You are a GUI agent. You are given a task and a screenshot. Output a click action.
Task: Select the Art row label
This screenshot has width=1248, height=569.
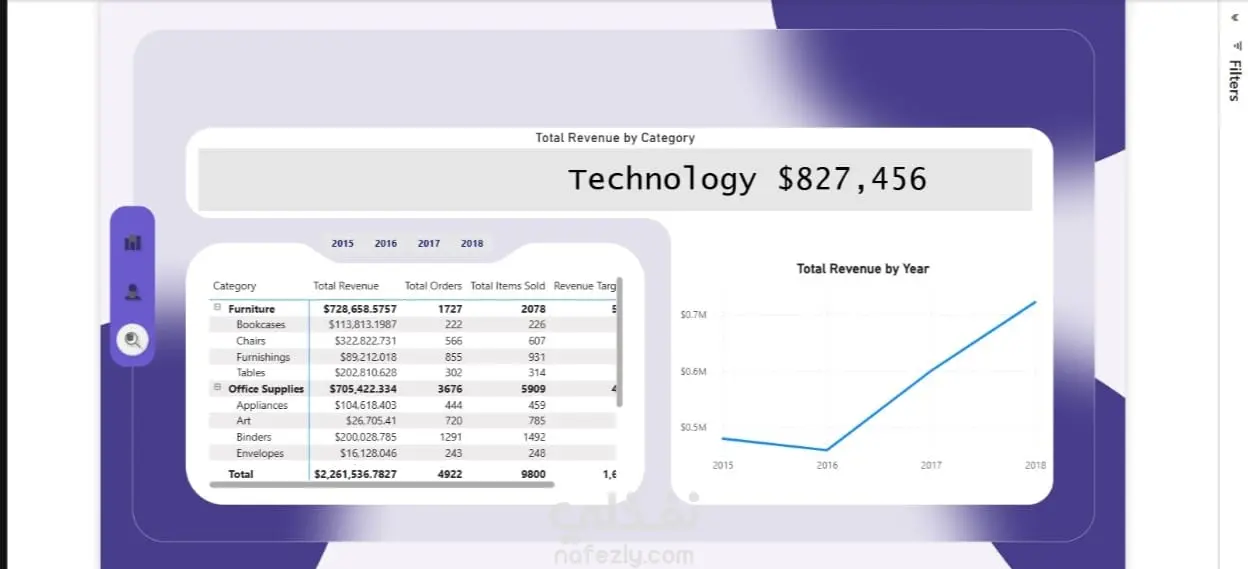[x=243, y=421]
